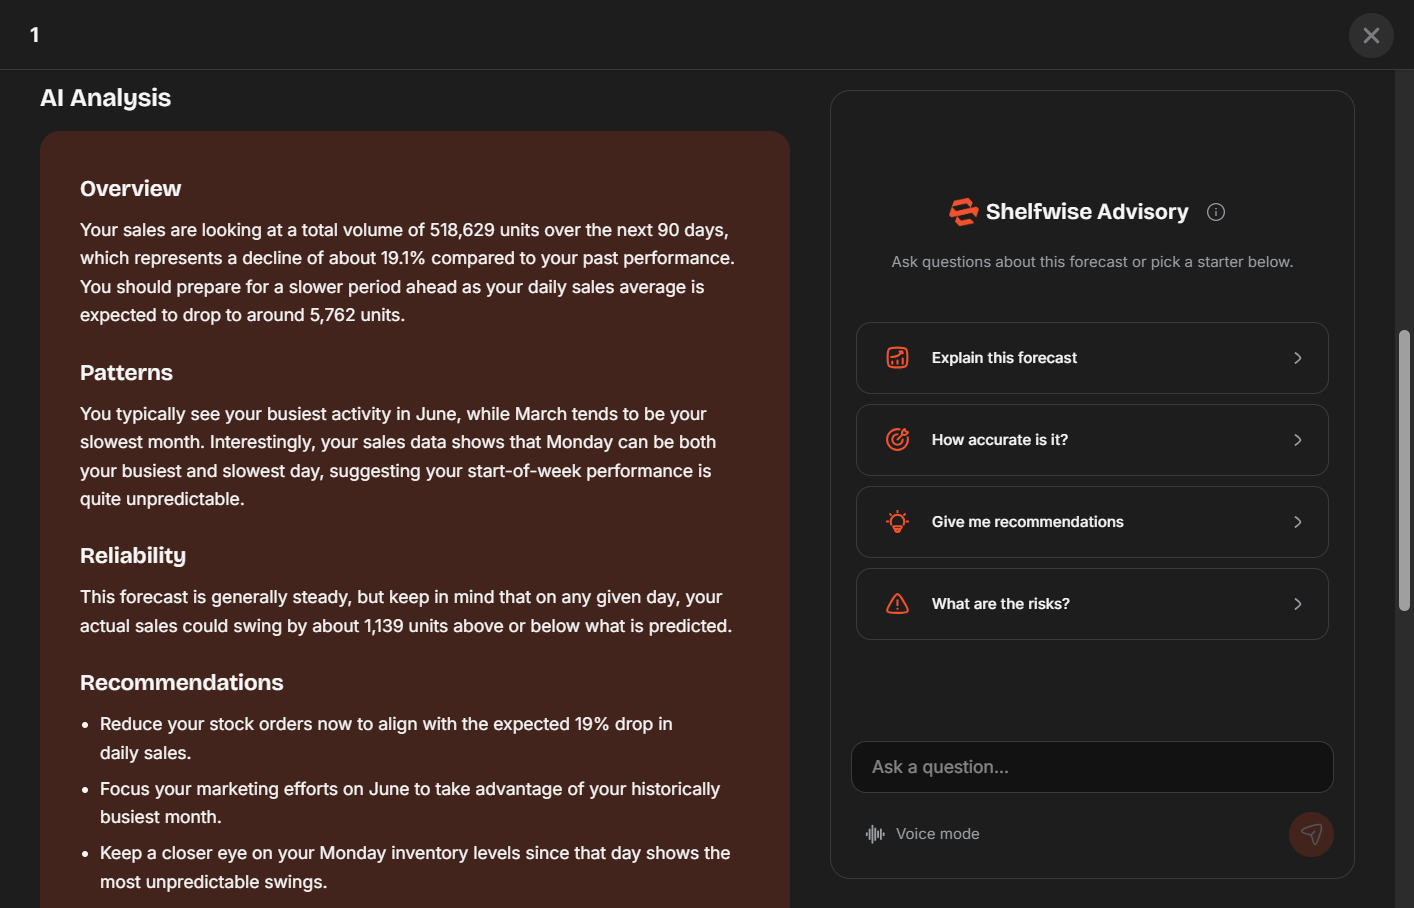Click the chevron on Give me recommendations
The height and width of the screenshot is (908, 1414).
1298,522
